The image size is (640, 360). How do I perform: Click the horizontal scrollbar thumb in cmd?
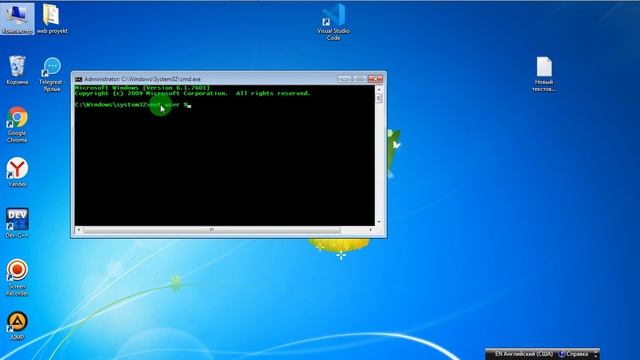tap(212, 230)
